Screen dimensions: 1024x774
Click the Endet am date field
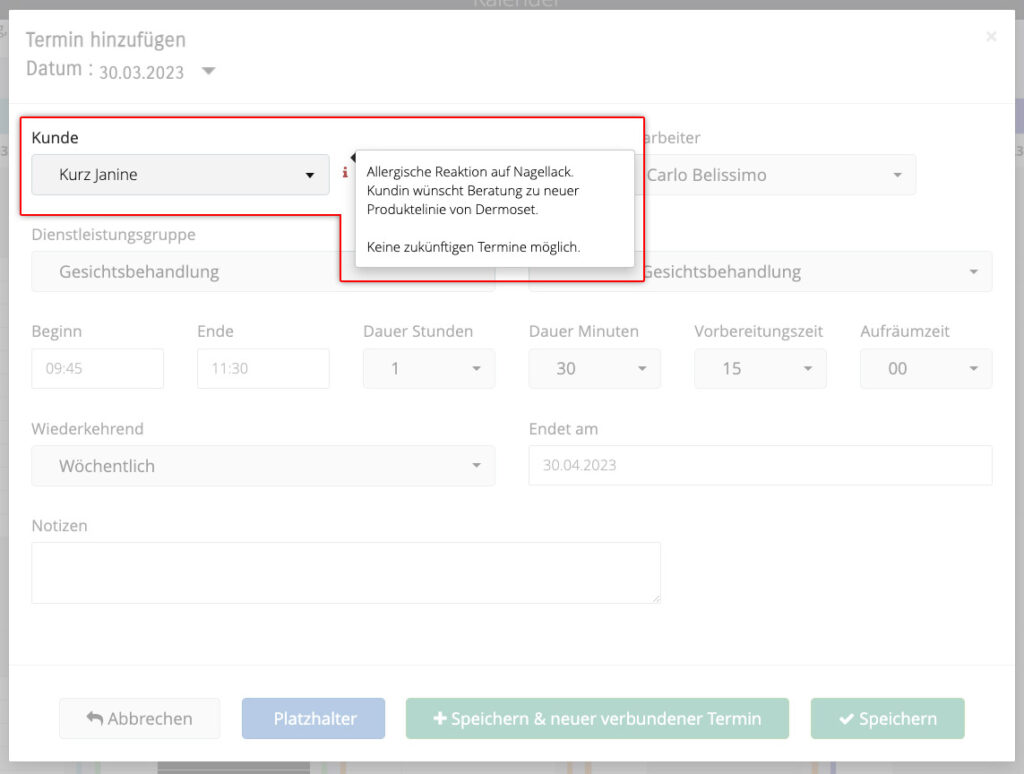(760, 466)
